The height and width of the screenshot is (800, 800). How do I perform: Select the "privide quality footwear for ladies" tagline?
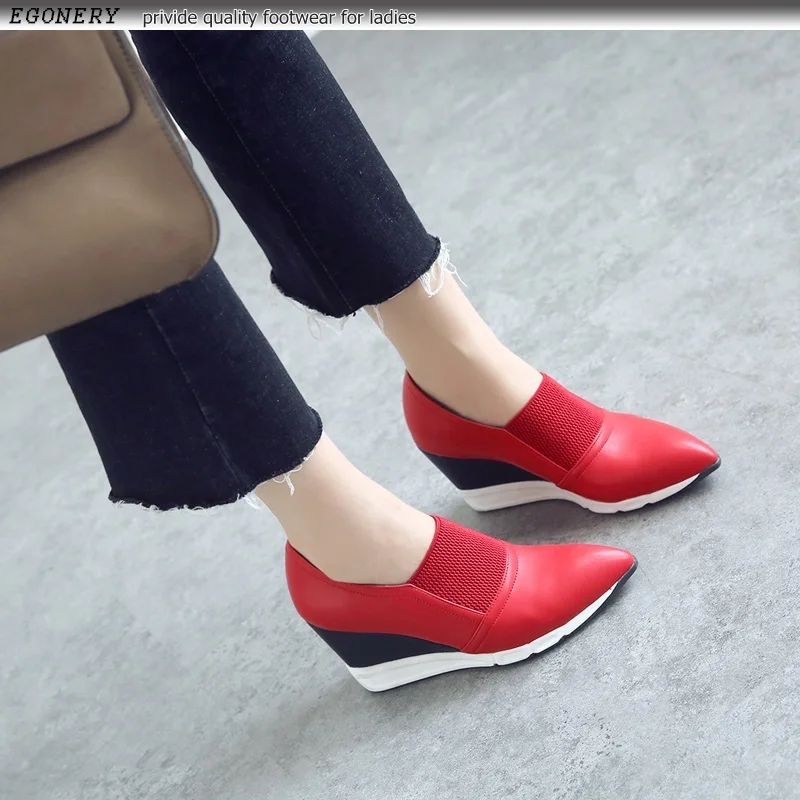279,18
